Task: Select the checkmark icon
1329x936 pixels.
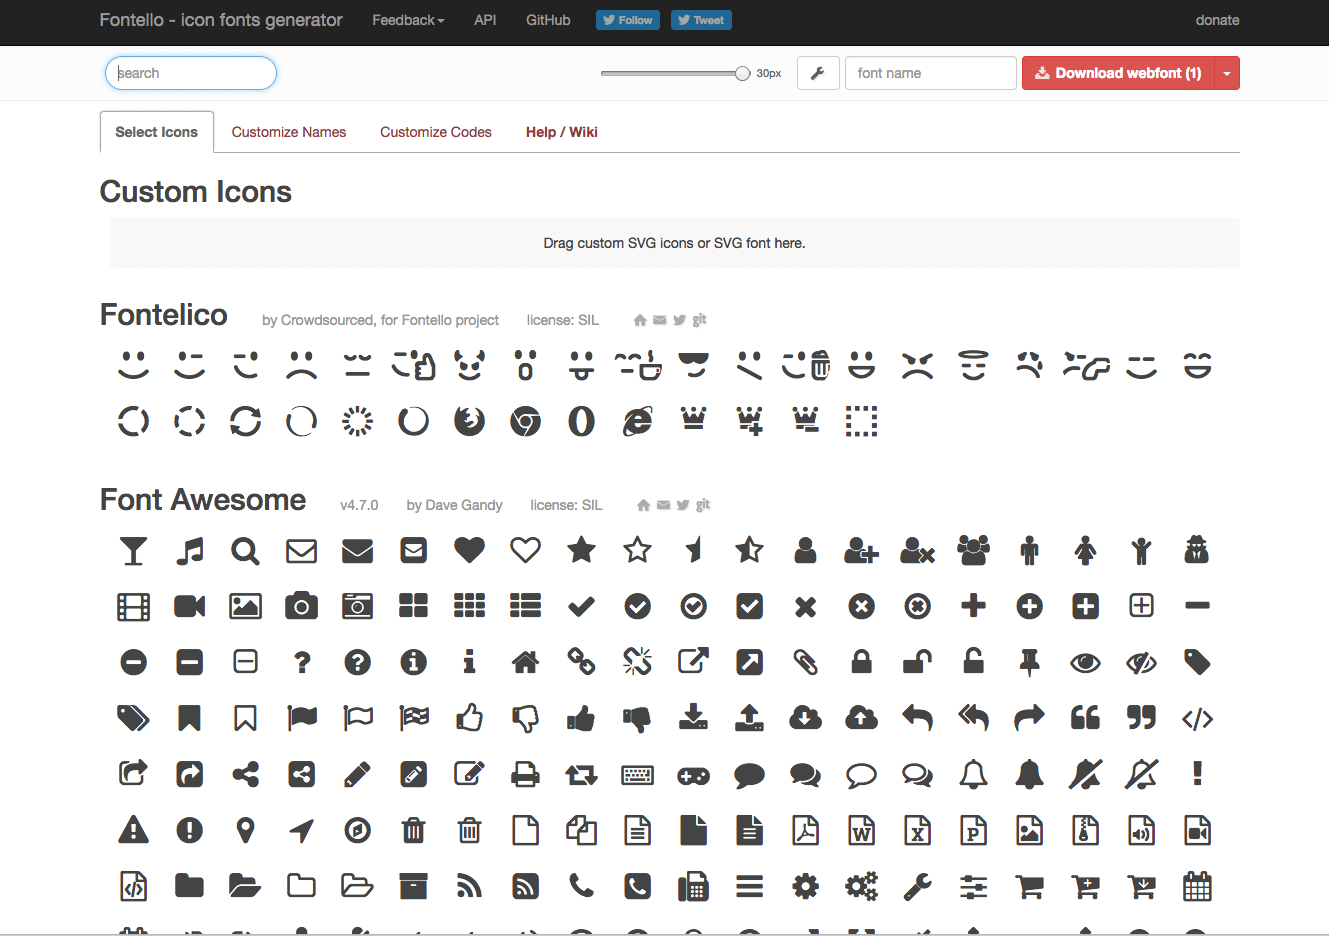Action: [581, 606]
